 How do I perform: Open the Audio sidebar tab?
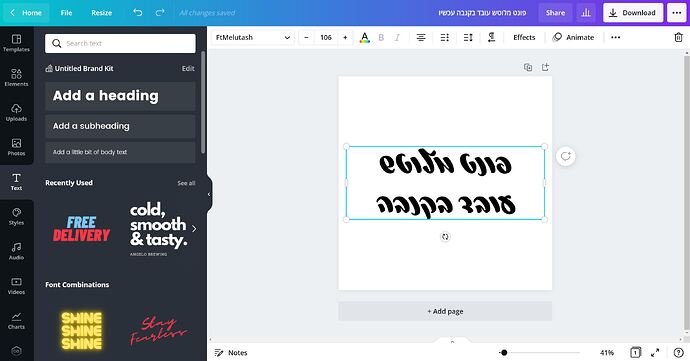[x=16, y=251]
